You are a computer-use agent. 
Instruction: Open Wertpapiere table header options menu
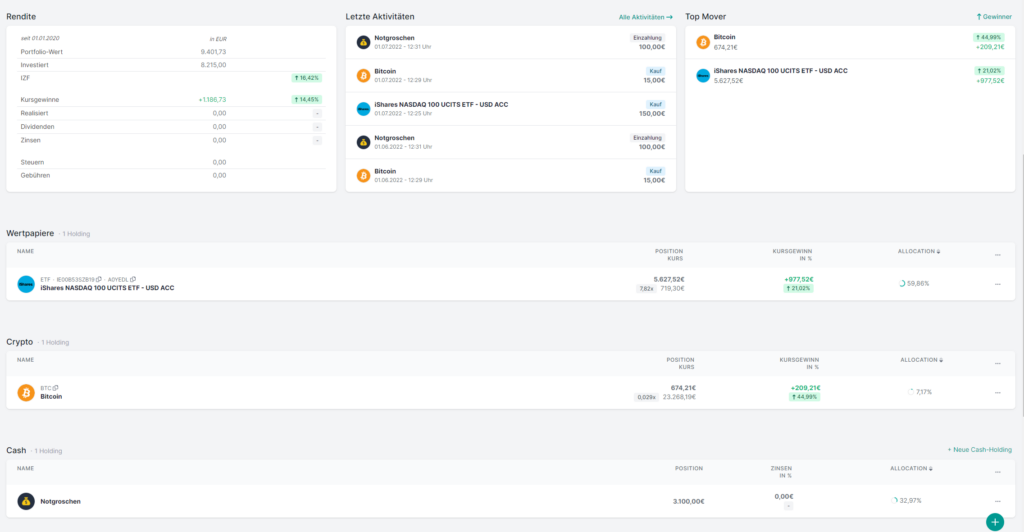coord(997,255)
